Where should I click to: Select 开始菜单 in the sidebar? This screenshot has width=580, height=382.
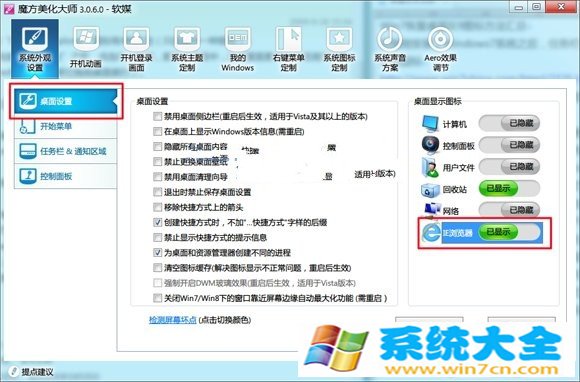pyautogui.click(x=66, y=127)
